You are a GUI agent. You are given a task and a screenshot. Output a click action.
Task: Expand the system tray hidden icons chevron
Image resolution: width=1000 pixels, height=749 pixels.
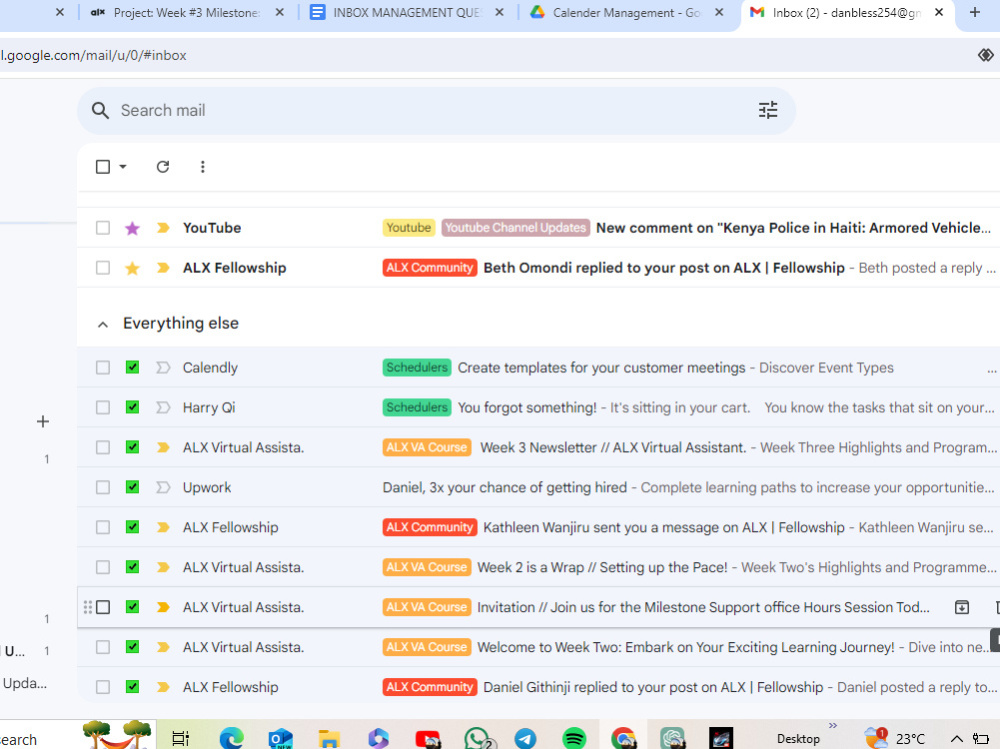tap(957, 739)
